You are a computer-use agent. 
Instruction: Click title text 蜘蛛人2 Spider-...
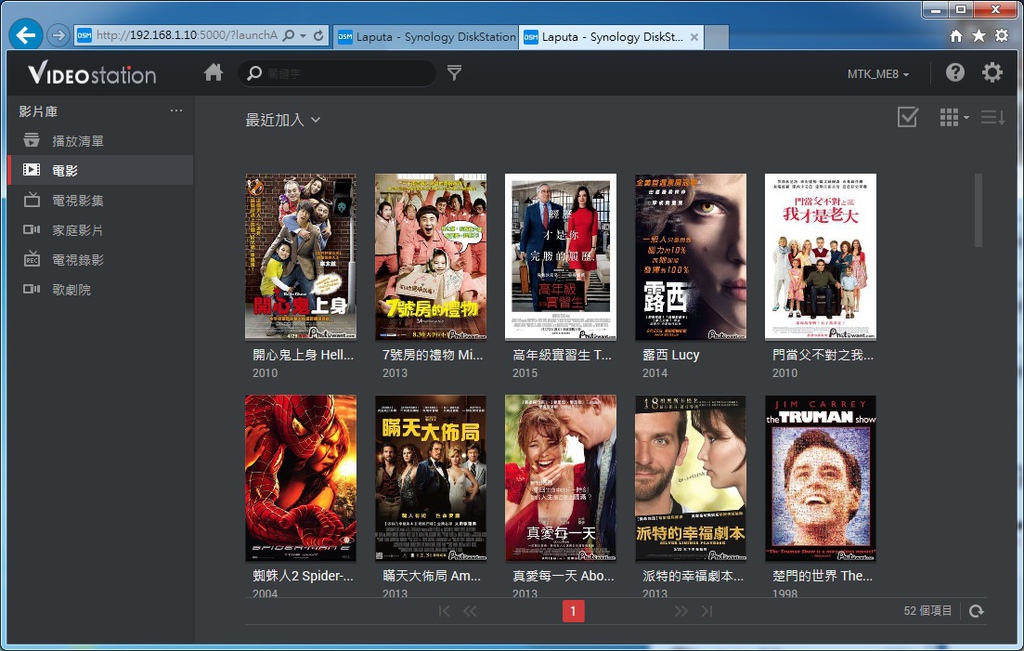point(303,575)
